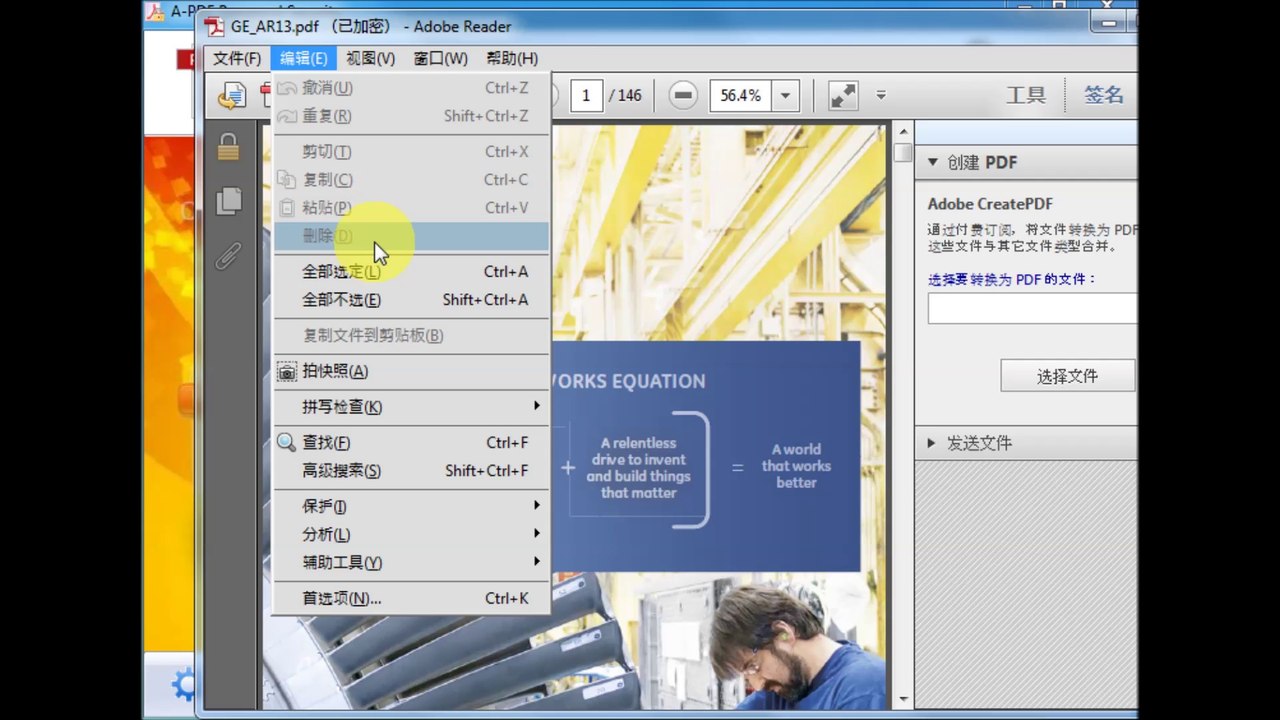
Task: Click the file to convert input field
Action: point(1032,308)
